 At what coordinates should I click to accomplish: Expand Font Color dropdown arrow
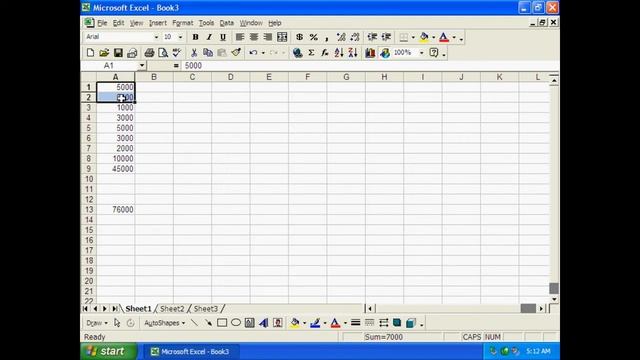[454, 37]
